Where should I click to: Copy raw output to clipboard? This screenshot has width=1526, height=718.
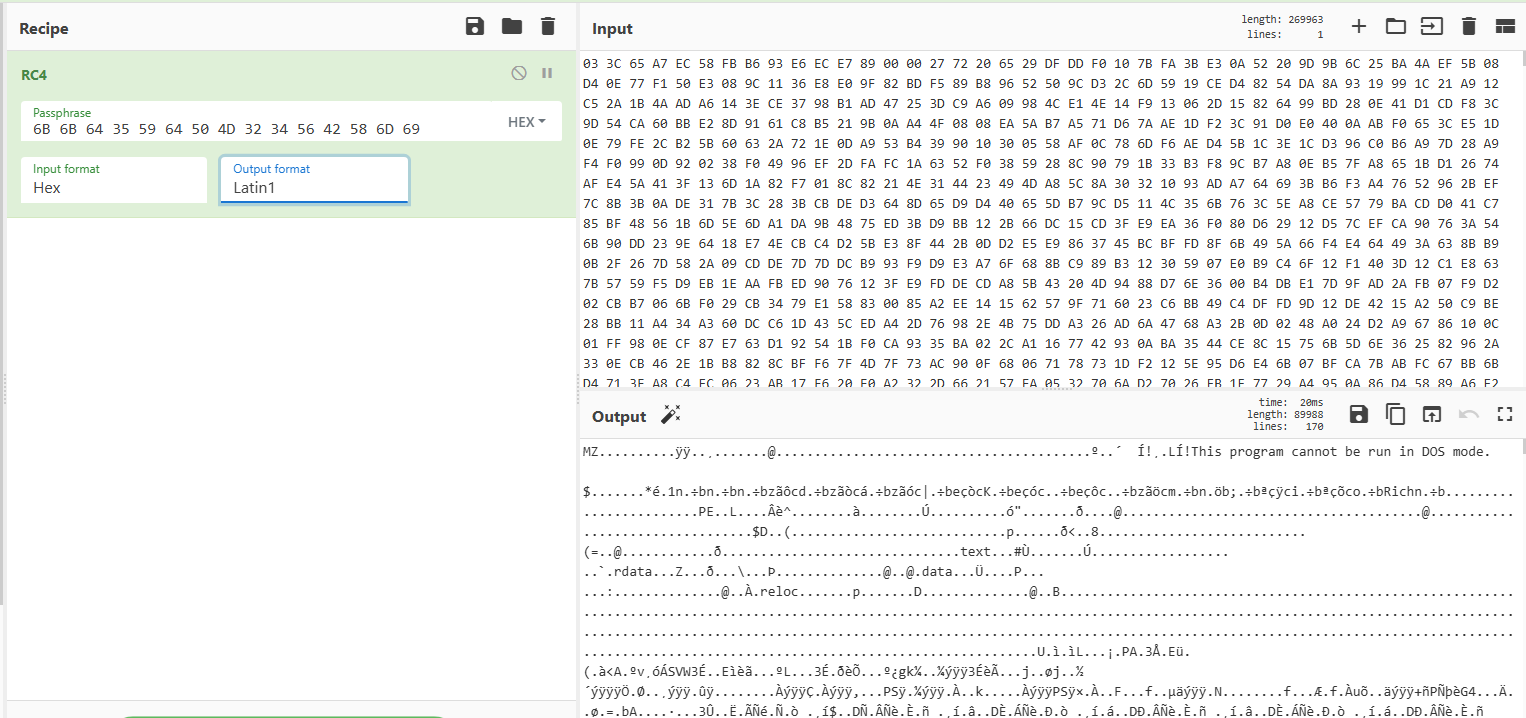(x=1395, y=414)
